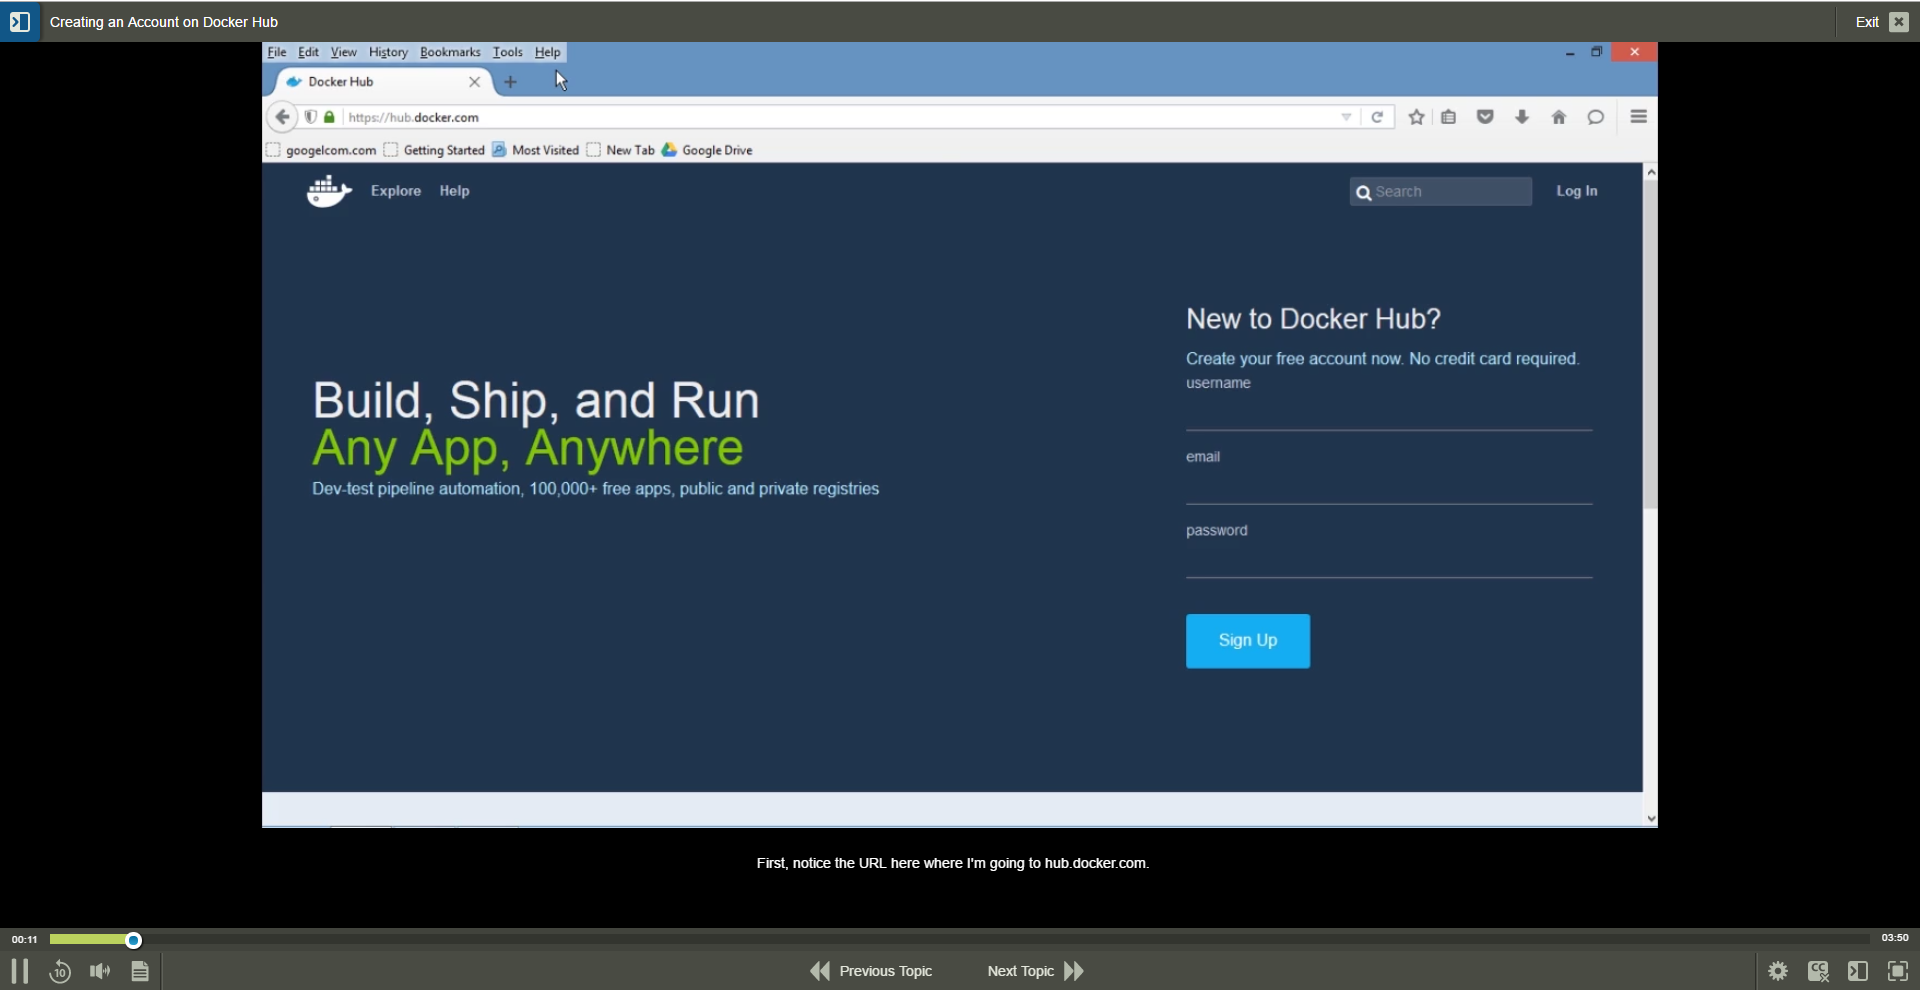Toggle the side panel icon in bottom bar
Screen dimensions: 1920x990
point(1858,971)
